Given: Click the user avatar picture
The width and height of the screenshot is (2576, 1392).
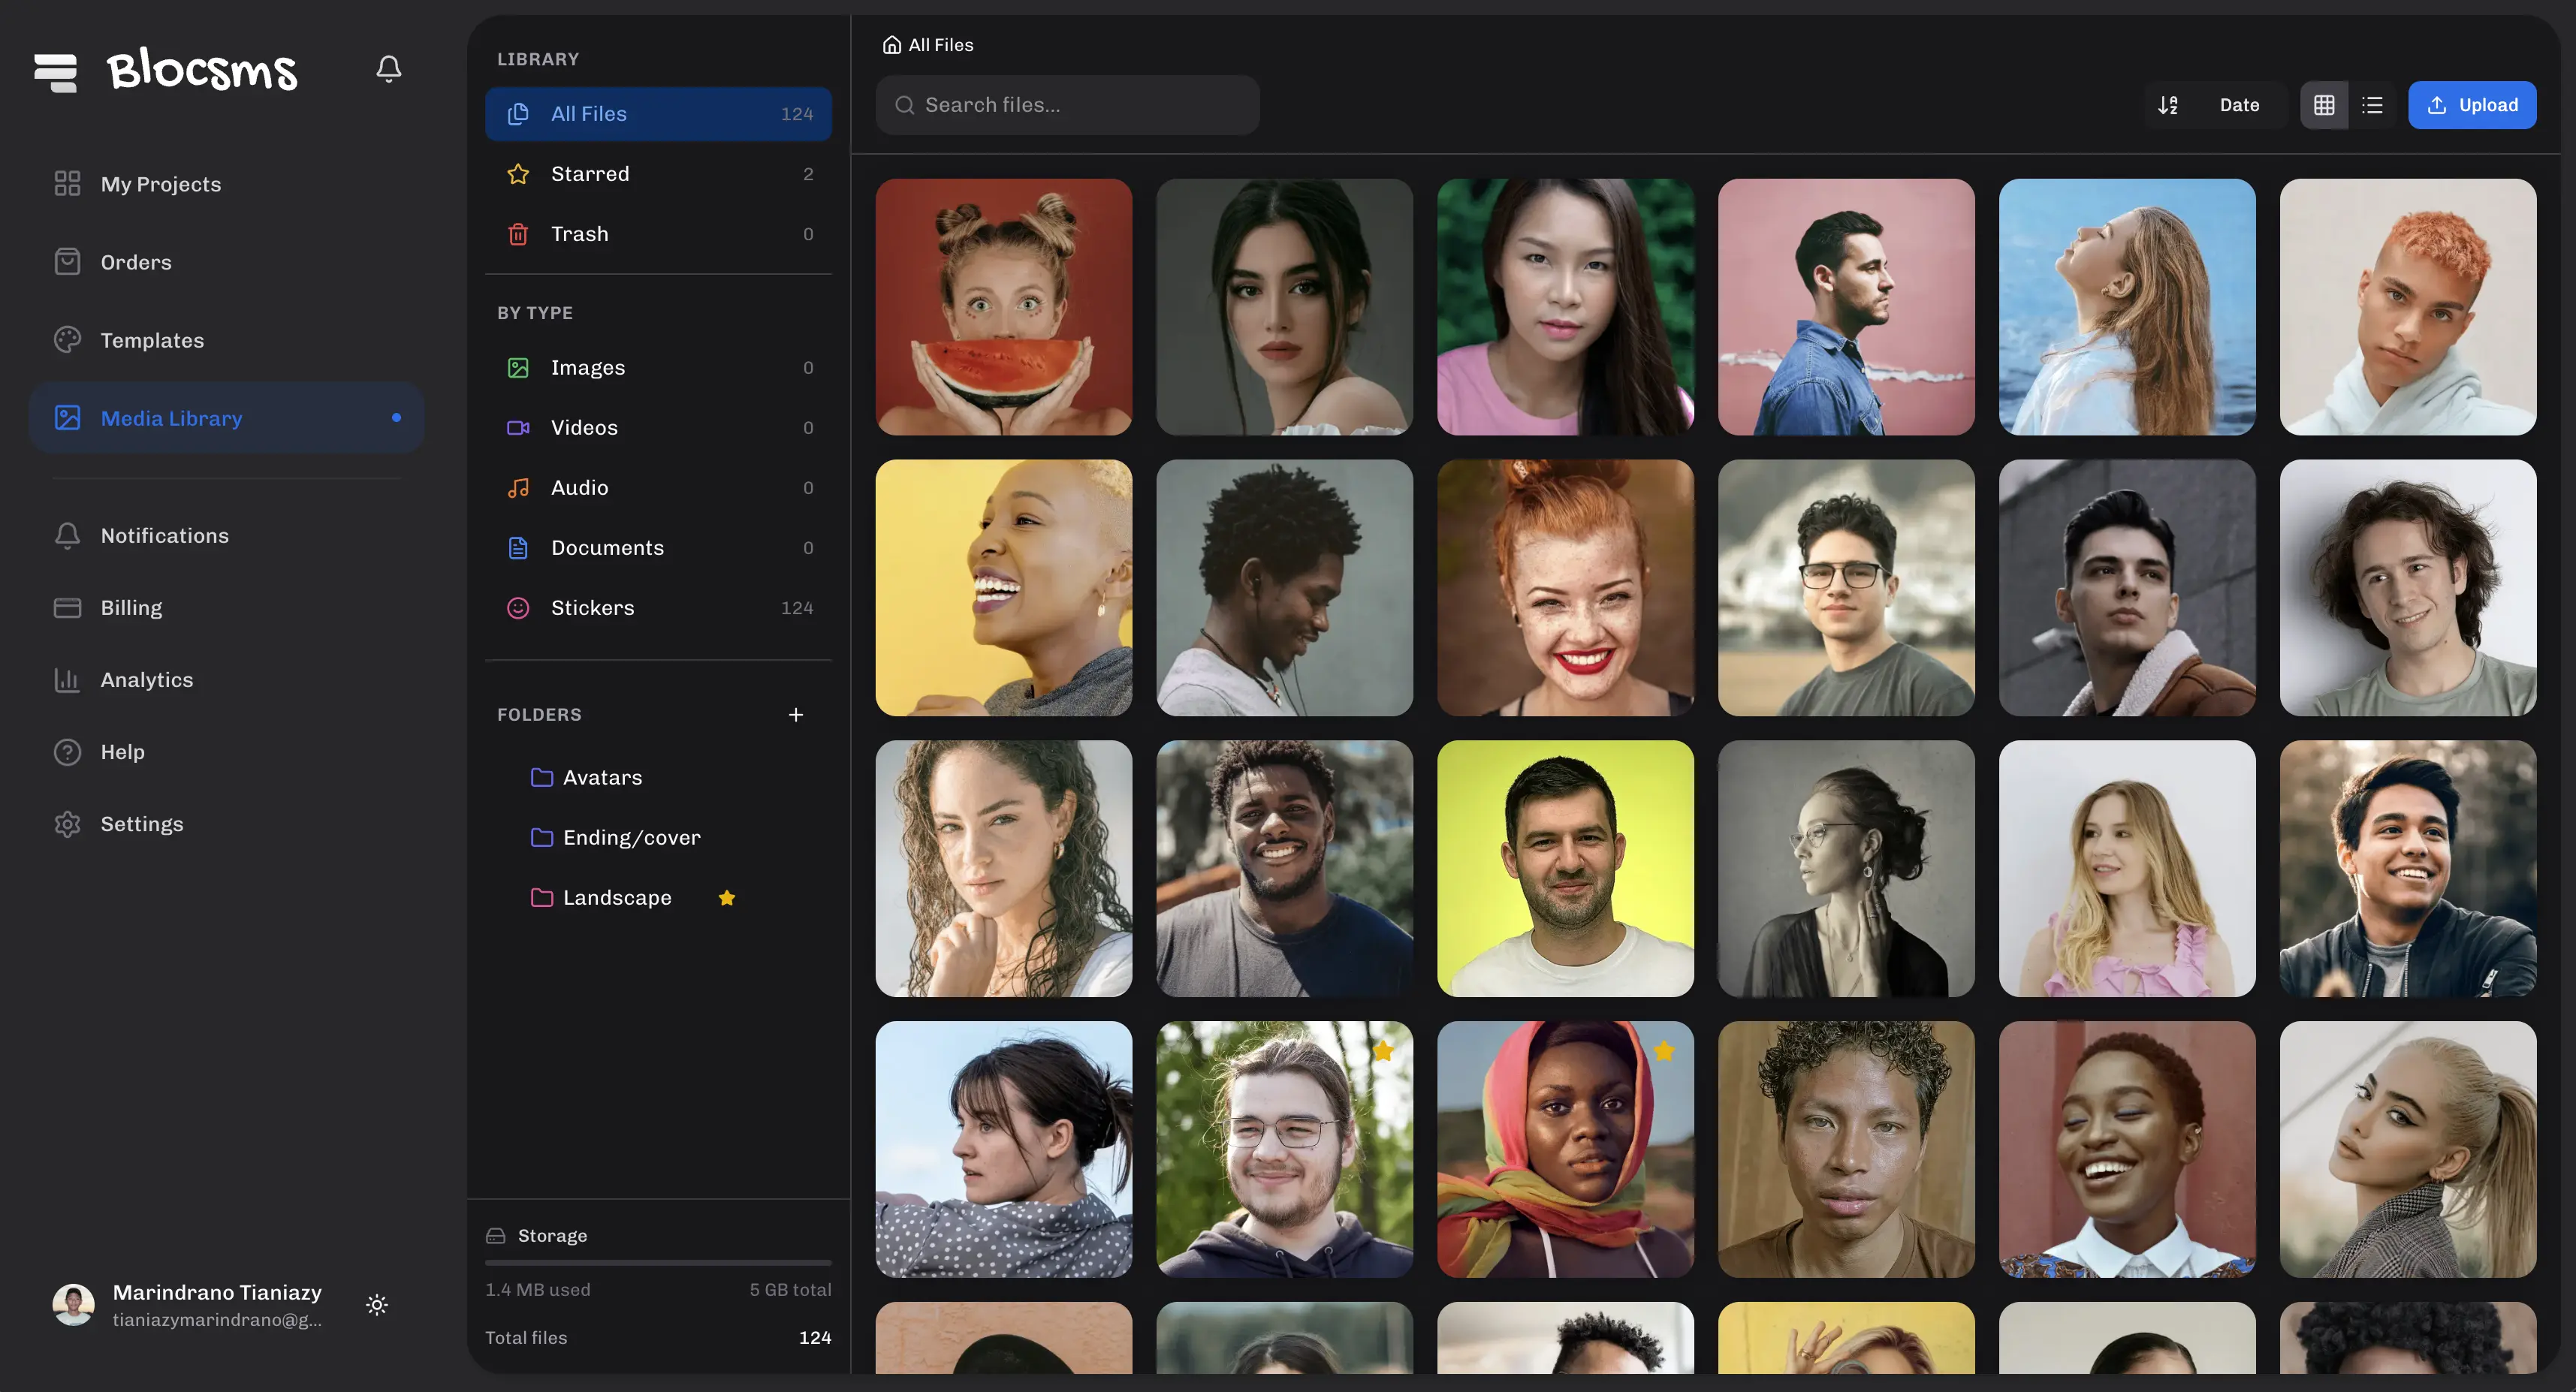Looking at the screenshot, I should point(73,1304).
